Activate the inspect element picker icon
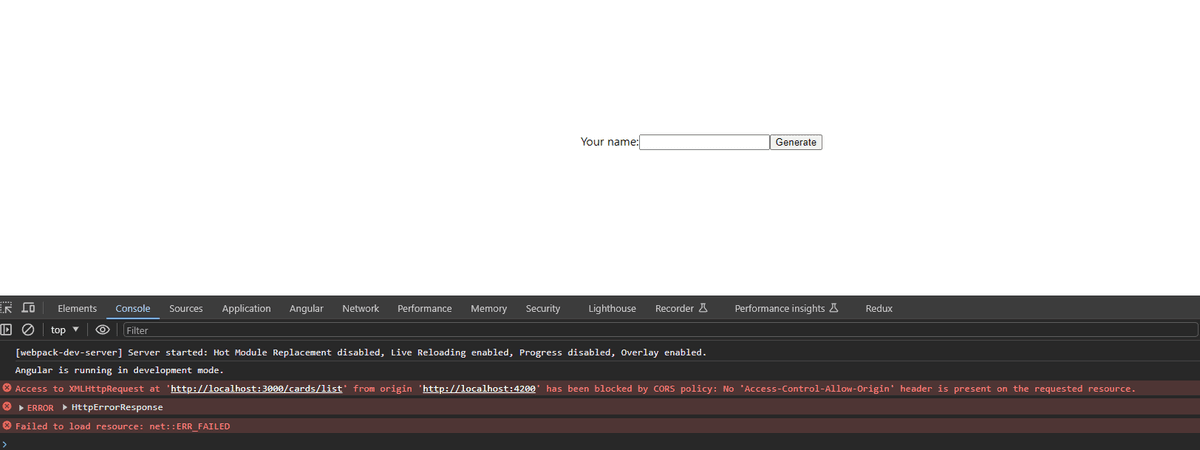The image size is (1200, 450). pos(7,308)
